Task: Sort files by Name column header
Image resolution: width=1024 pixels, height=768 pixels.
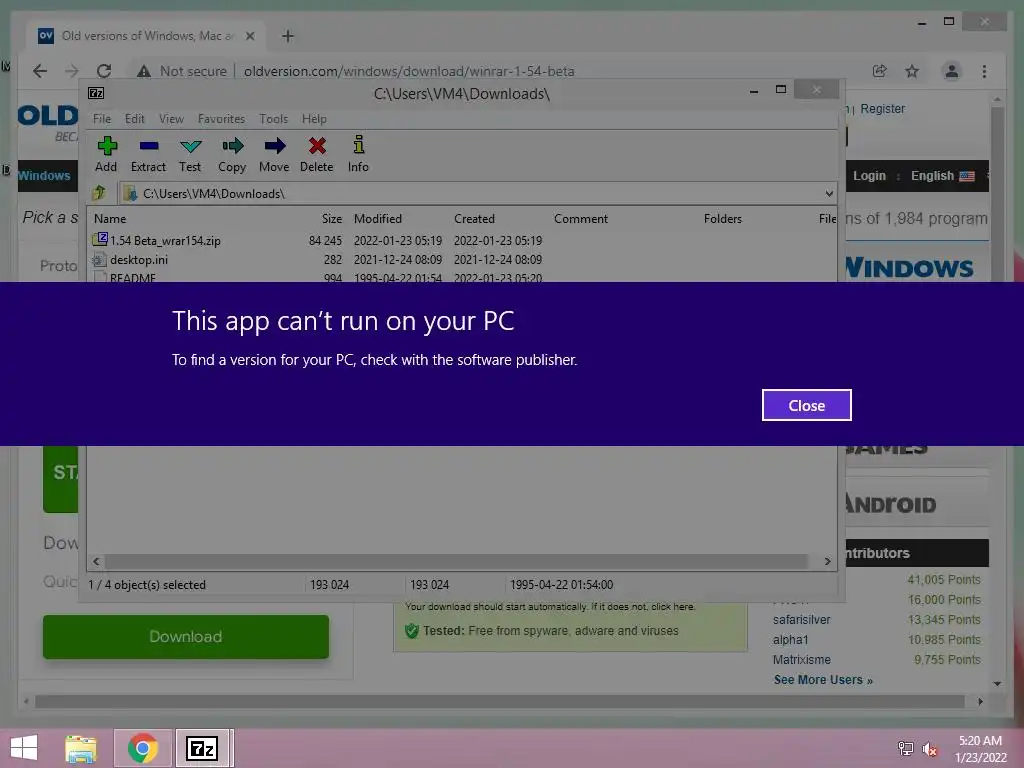Action: point(110,219)
